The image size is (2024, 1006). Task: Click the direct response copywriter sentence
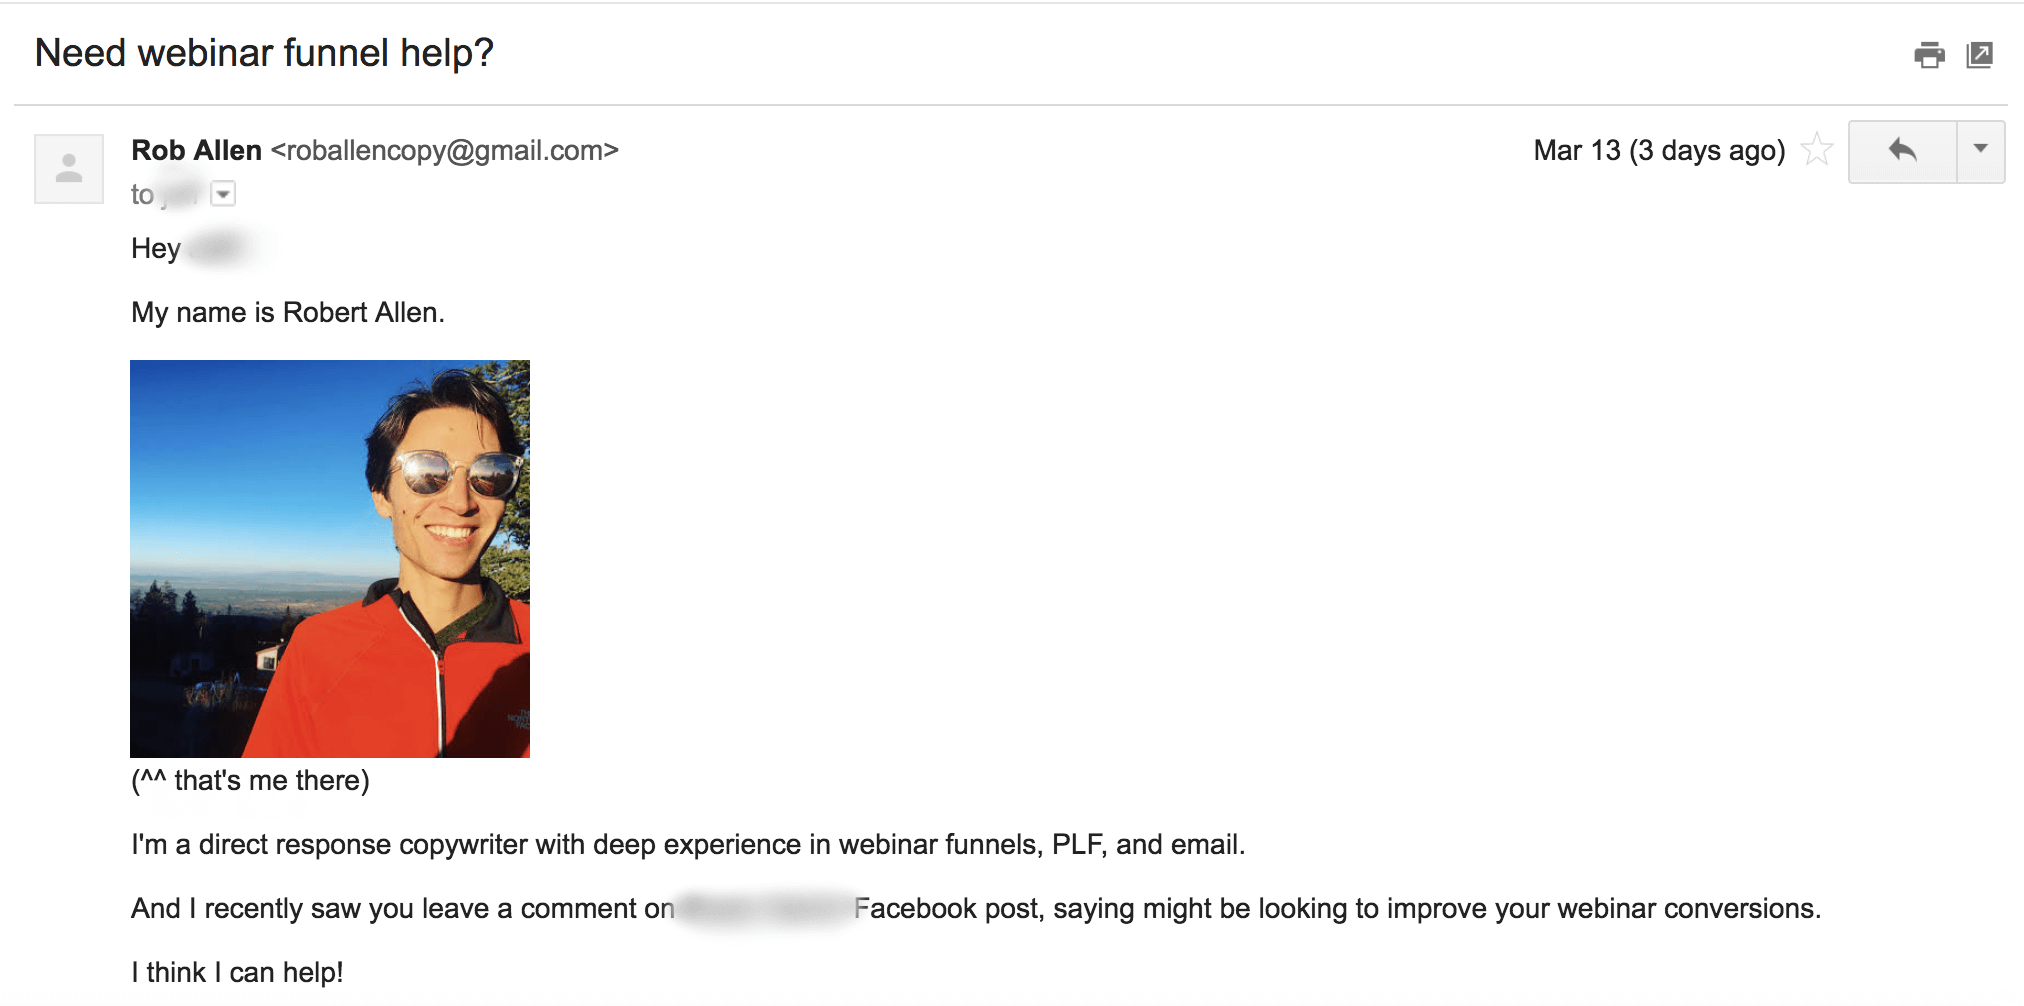click(x=687, y=844)
